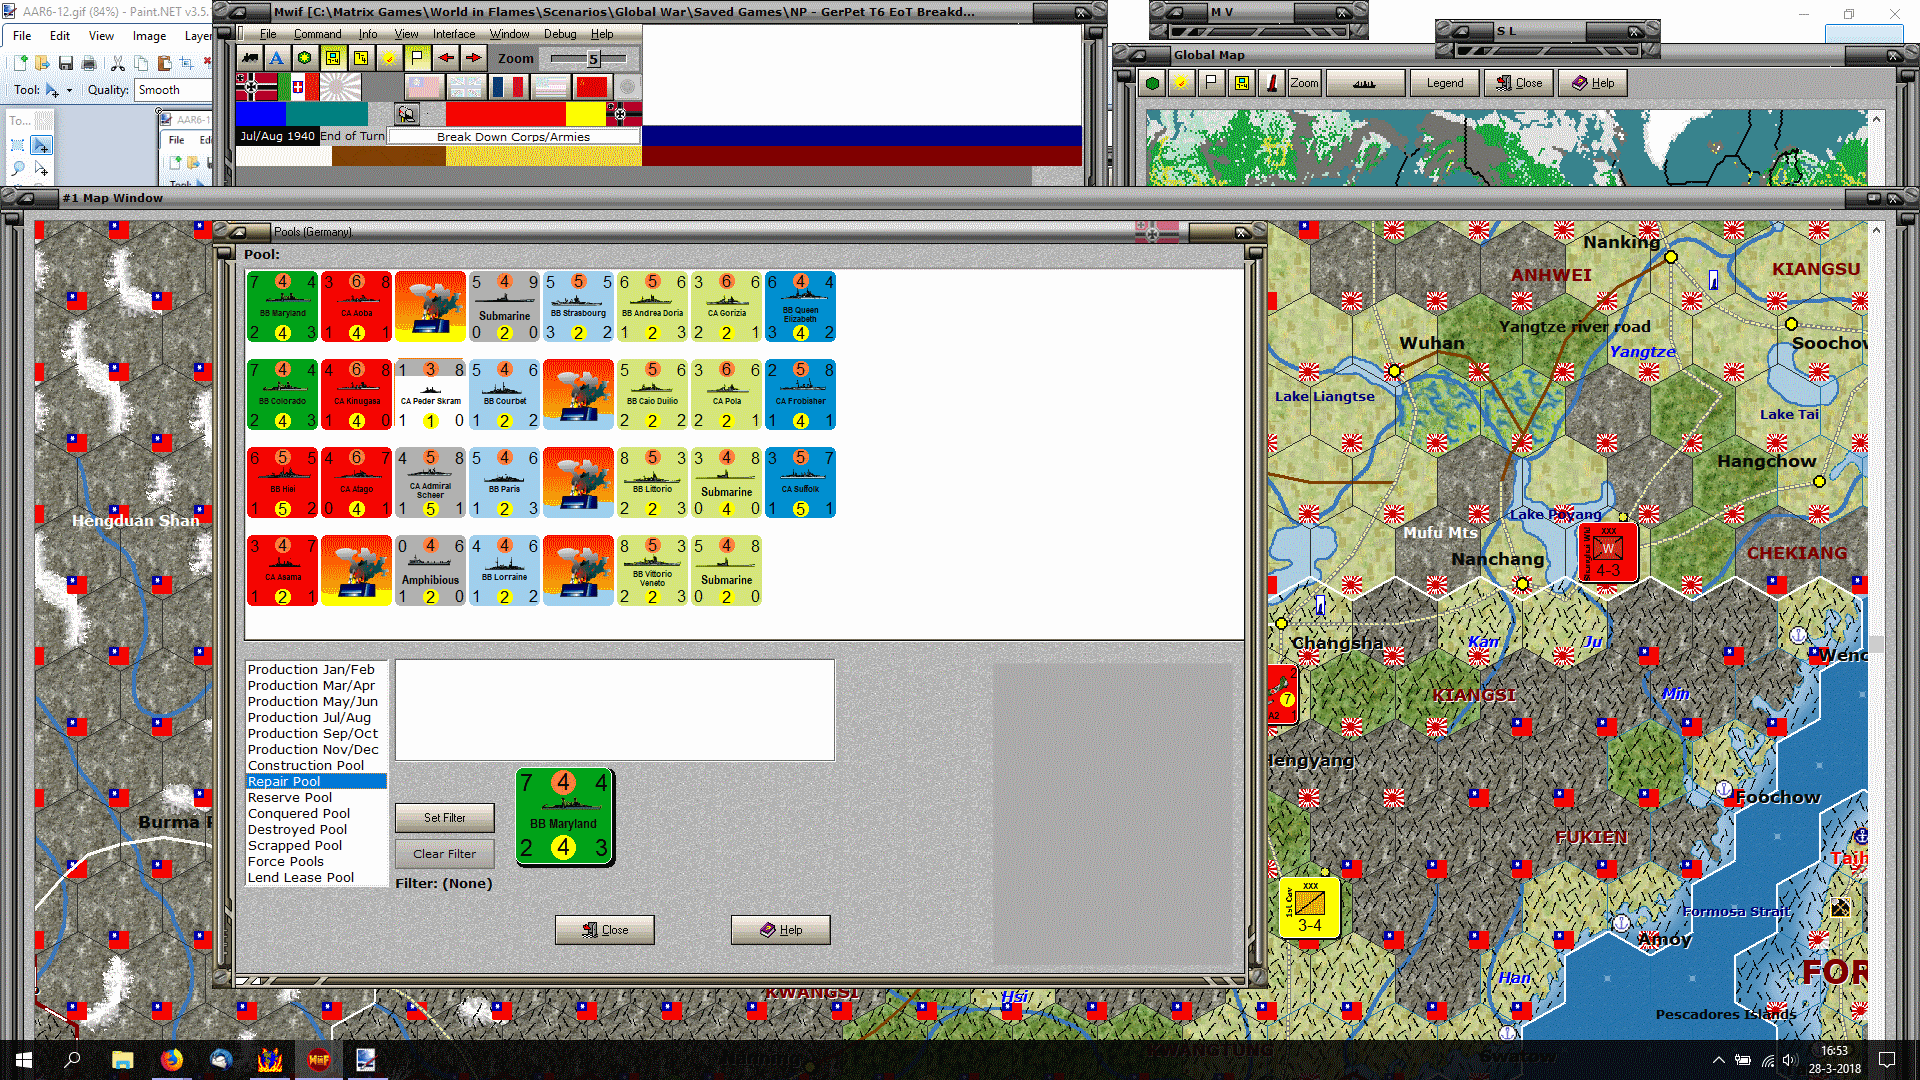Close the Pools dialog with Close button
This screenshot has height=1080, width=1920.
pyautogui.click(x=605, y=929)
